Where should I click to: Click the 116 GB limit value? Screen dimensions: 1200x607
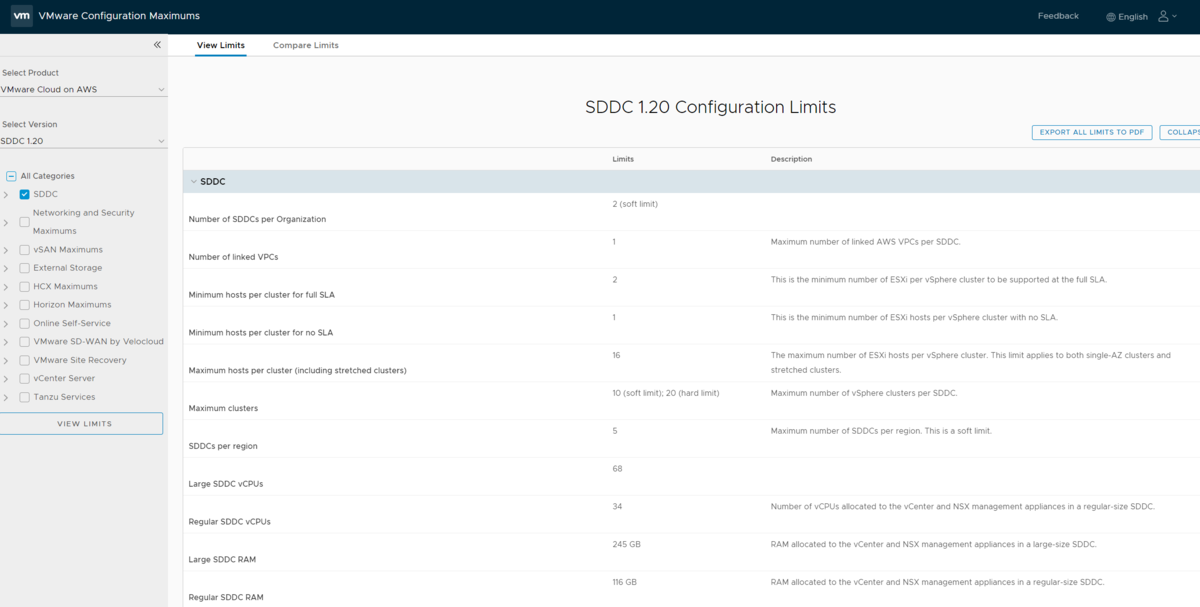624,582
